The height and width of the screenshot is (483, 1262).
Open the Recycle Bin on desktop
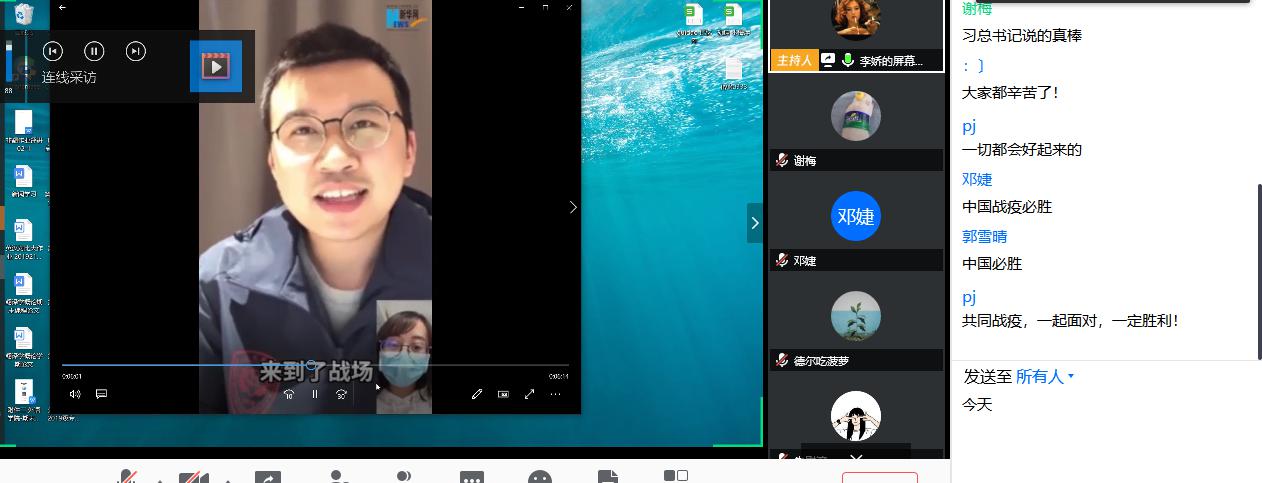[x=24, y=13]
